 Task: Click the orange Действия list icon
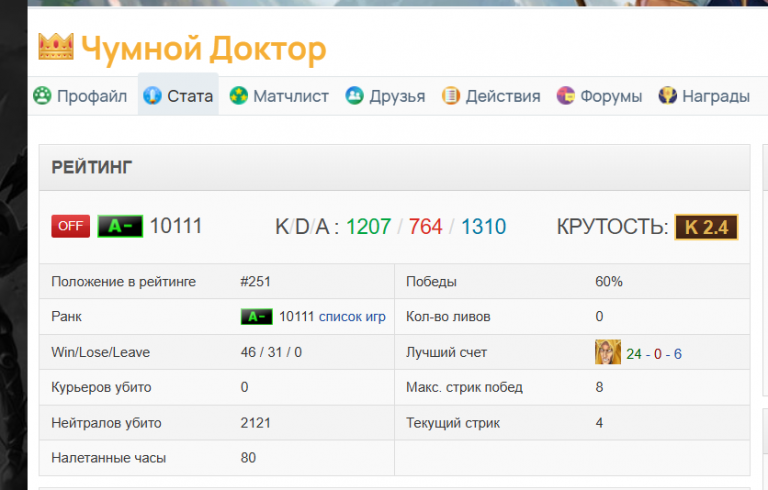tap(451, 95)
